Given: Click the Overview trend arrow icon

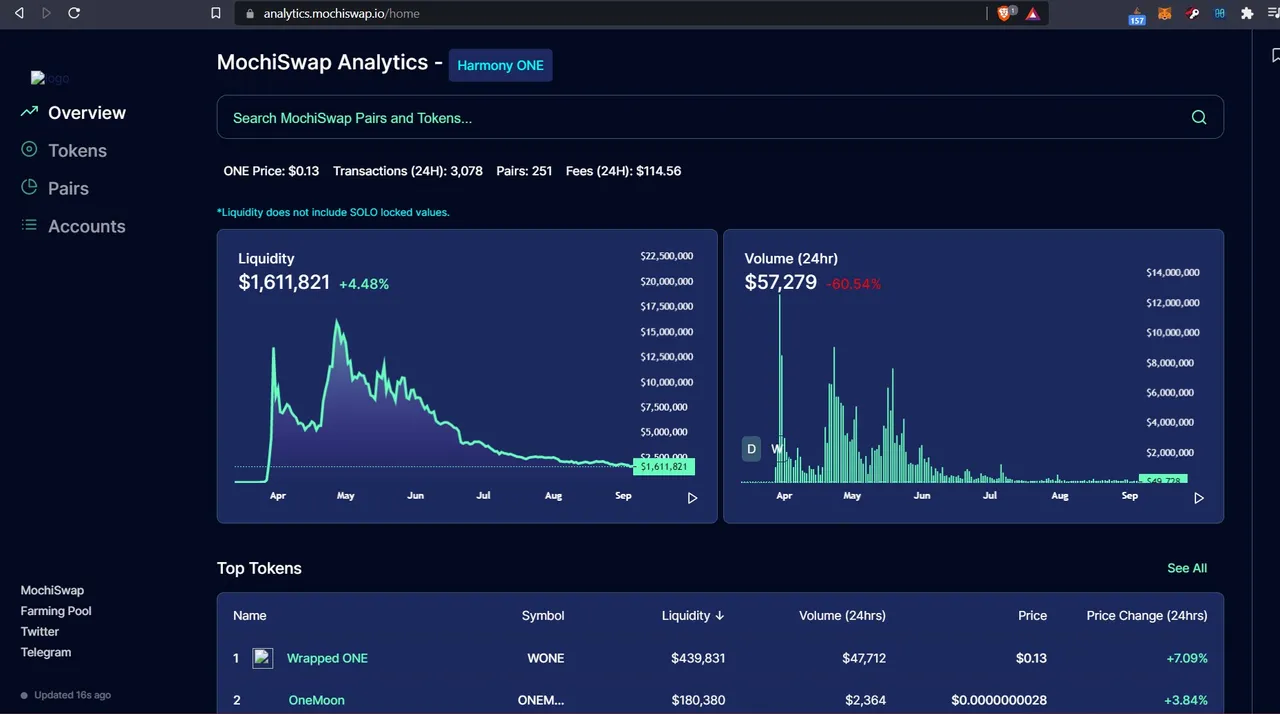Looking at the screenshot, I should [29, 112].
